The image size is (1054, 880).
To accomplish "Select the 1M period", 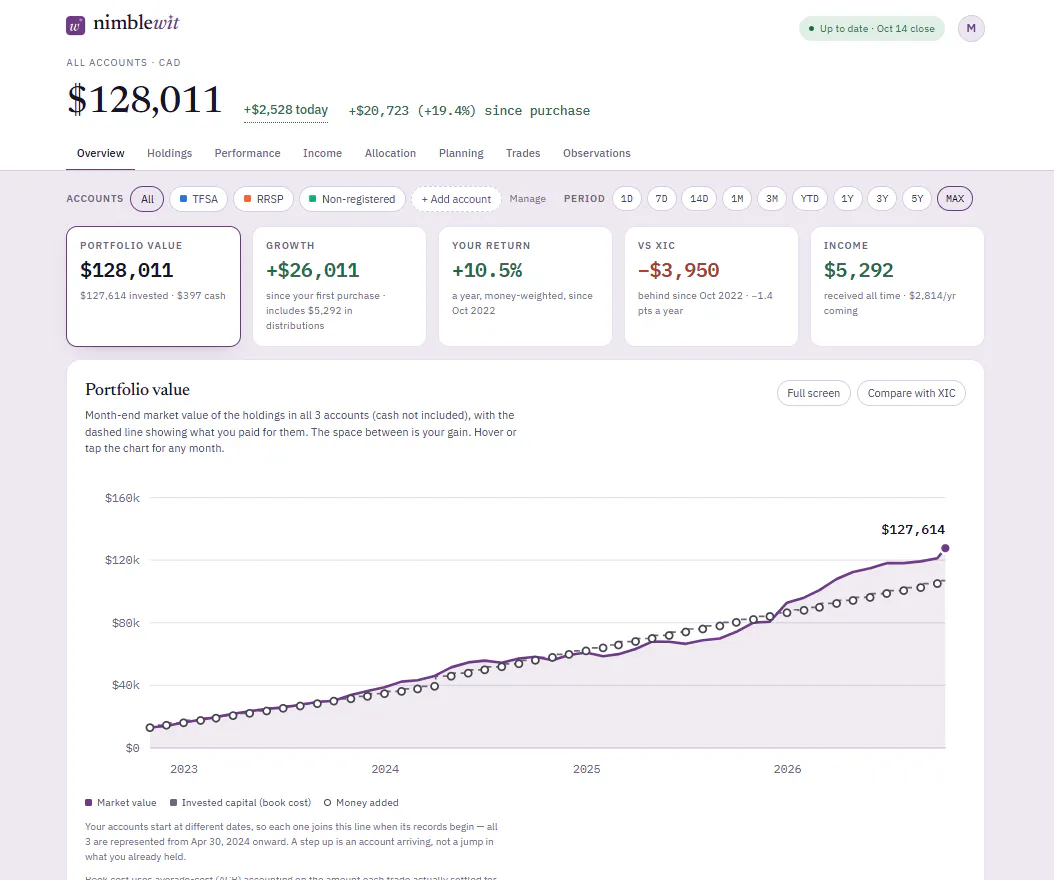I will pyautogui.click(x=737, y=199).
